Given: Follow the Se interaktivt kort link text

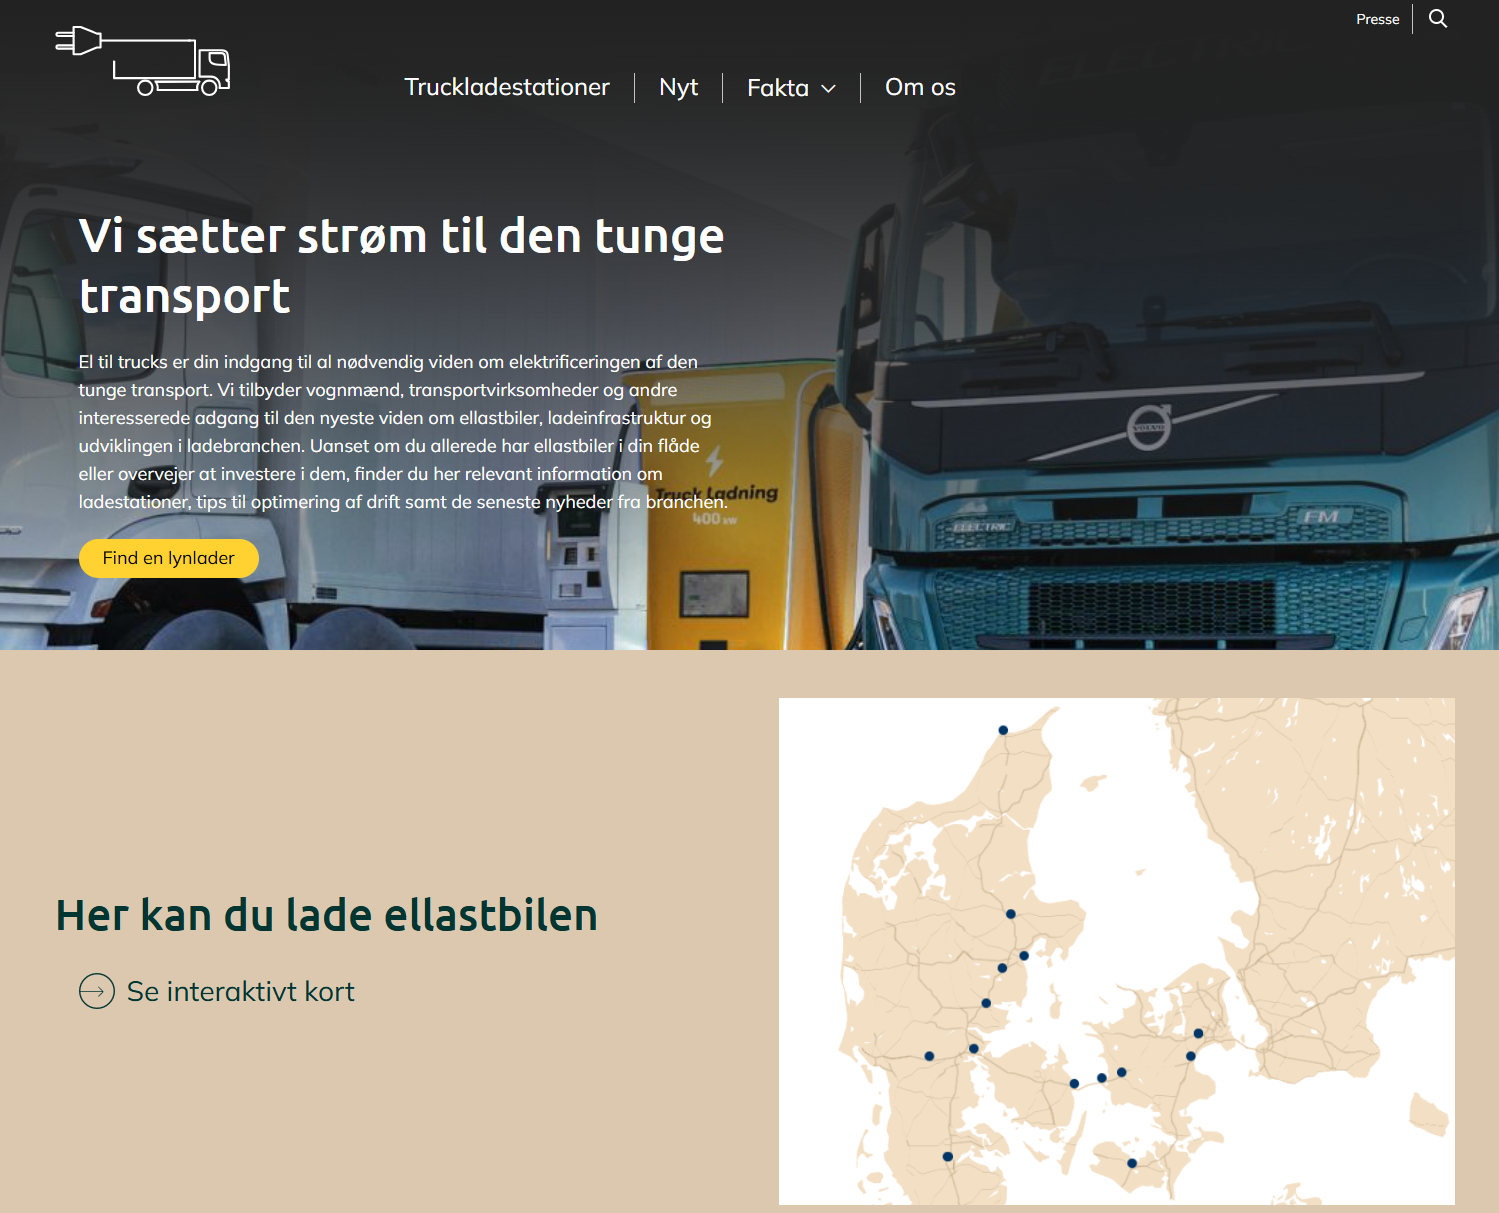Looking at the screenshot, I should (240, 991).
